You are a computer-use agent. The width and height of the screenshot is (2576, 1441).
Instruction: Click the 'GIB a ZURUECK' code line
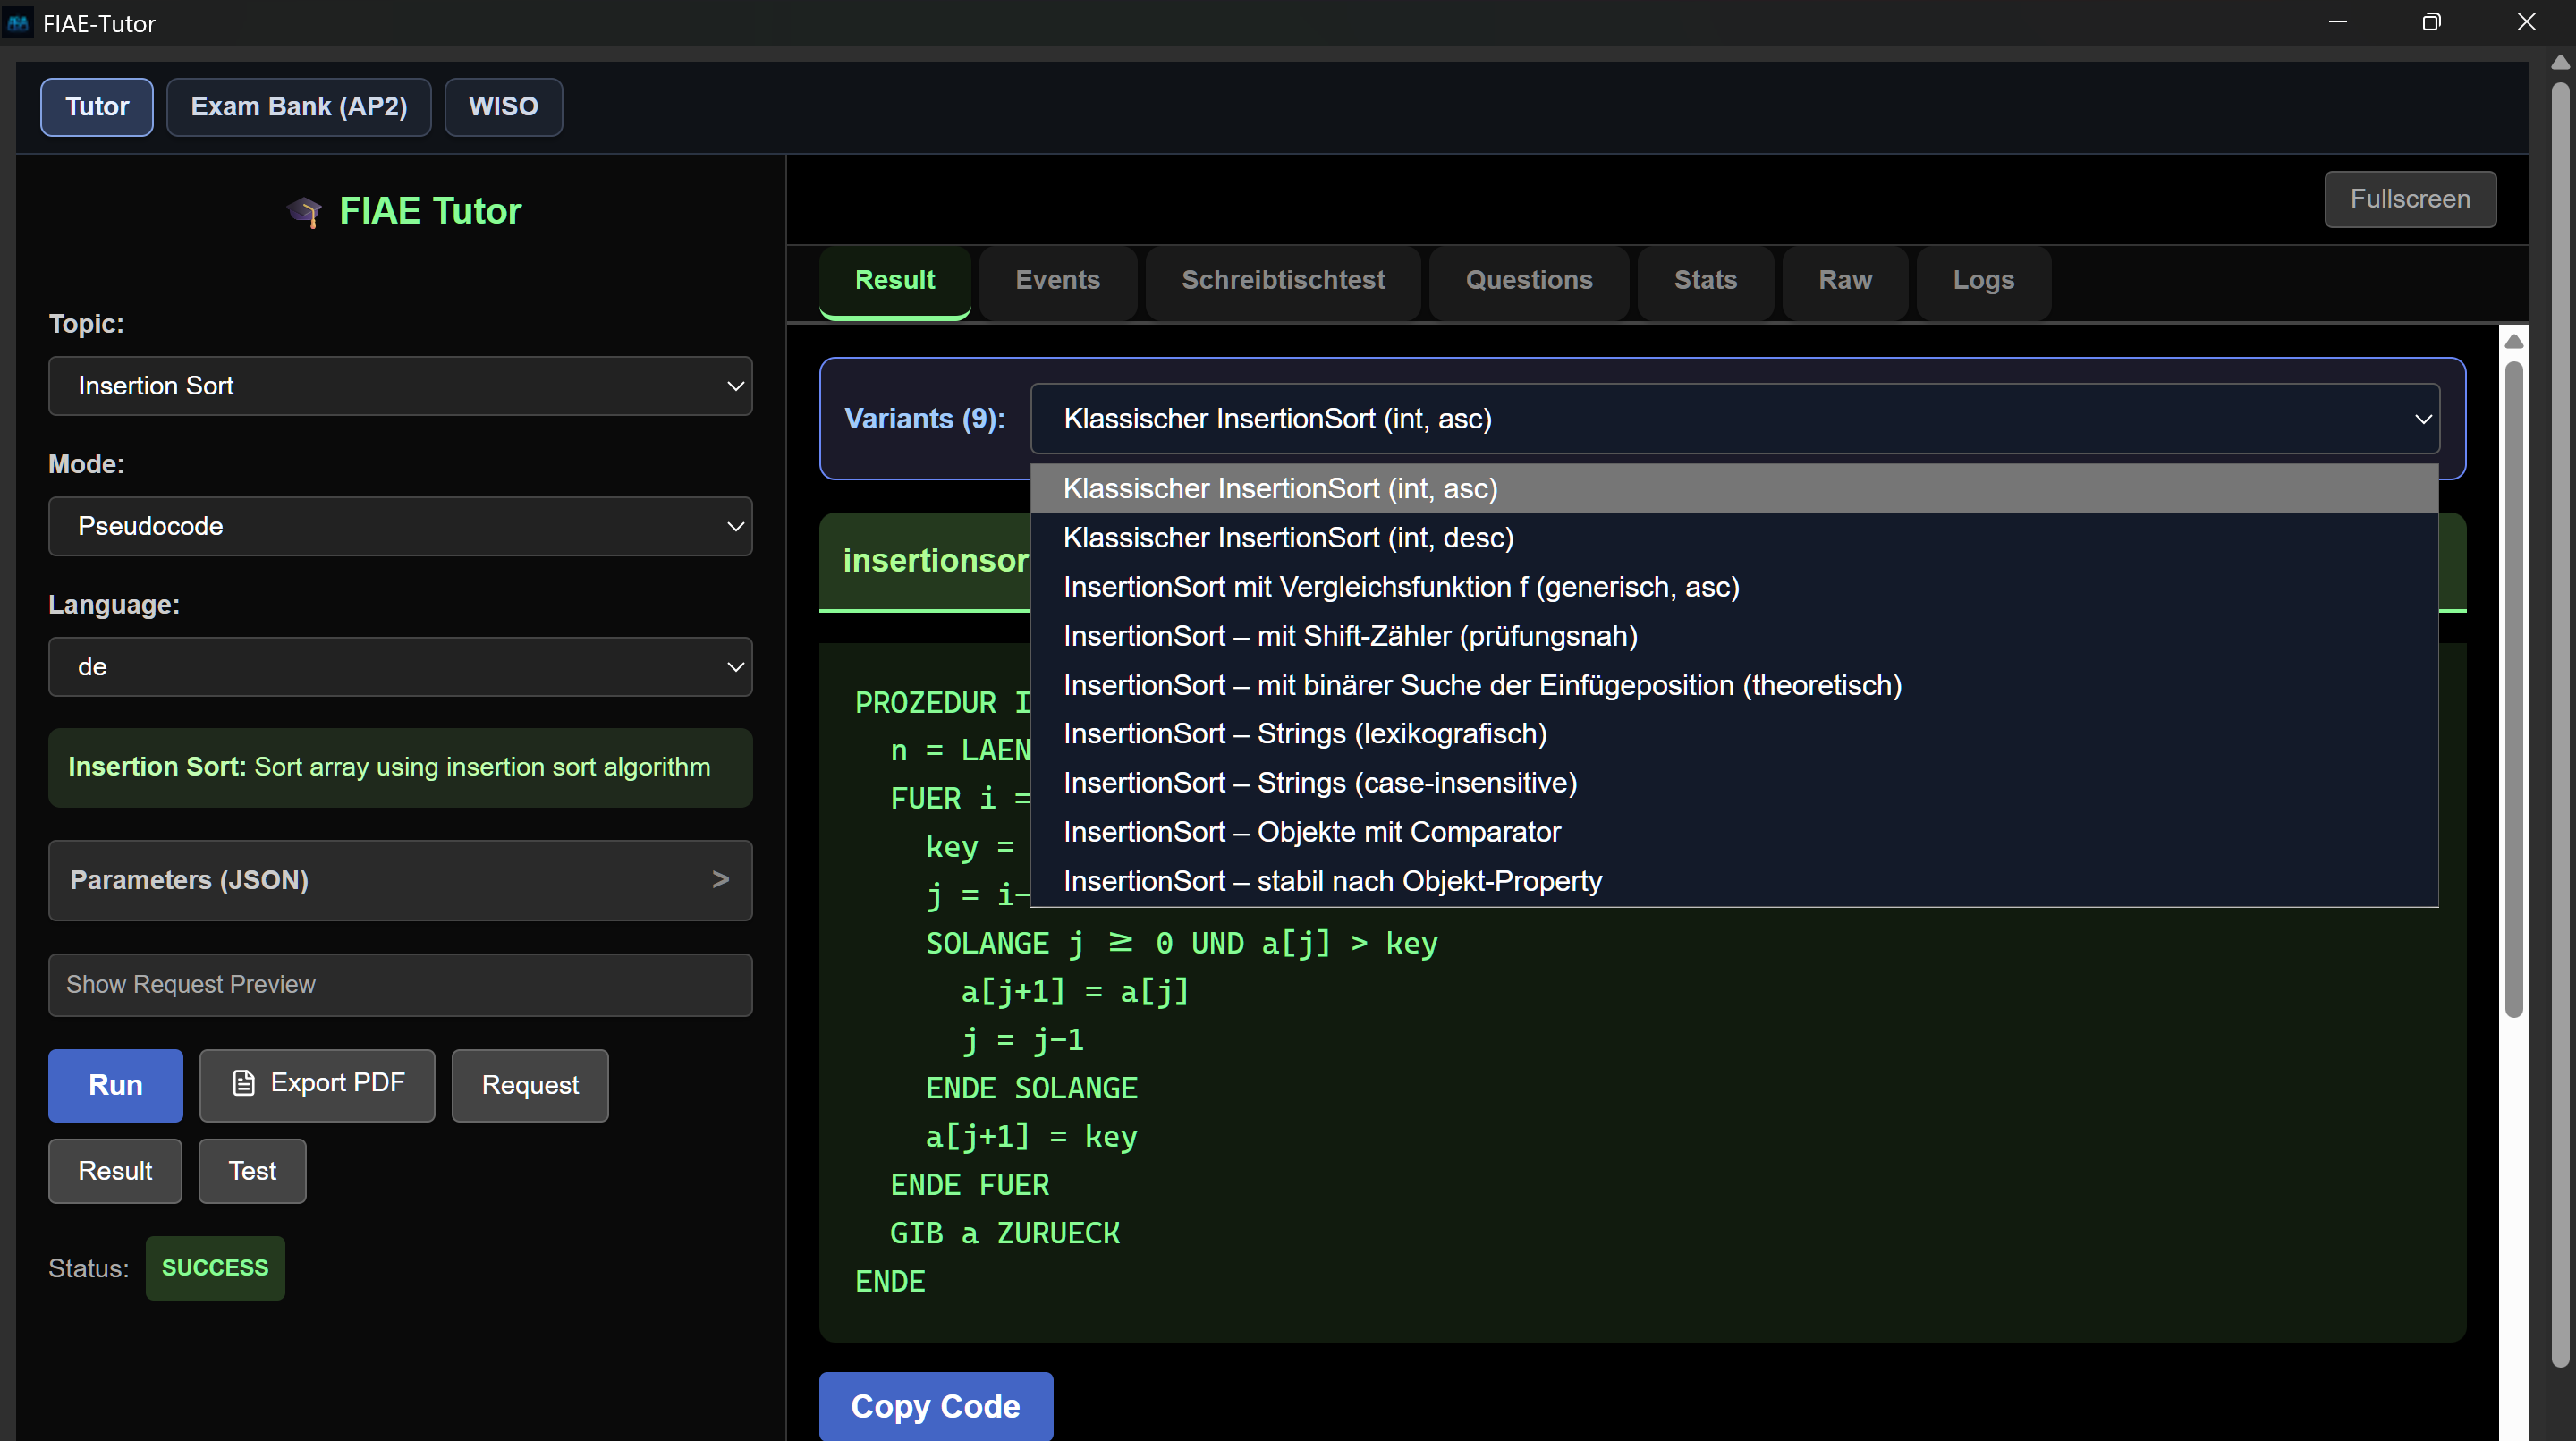(1005, 1234)
